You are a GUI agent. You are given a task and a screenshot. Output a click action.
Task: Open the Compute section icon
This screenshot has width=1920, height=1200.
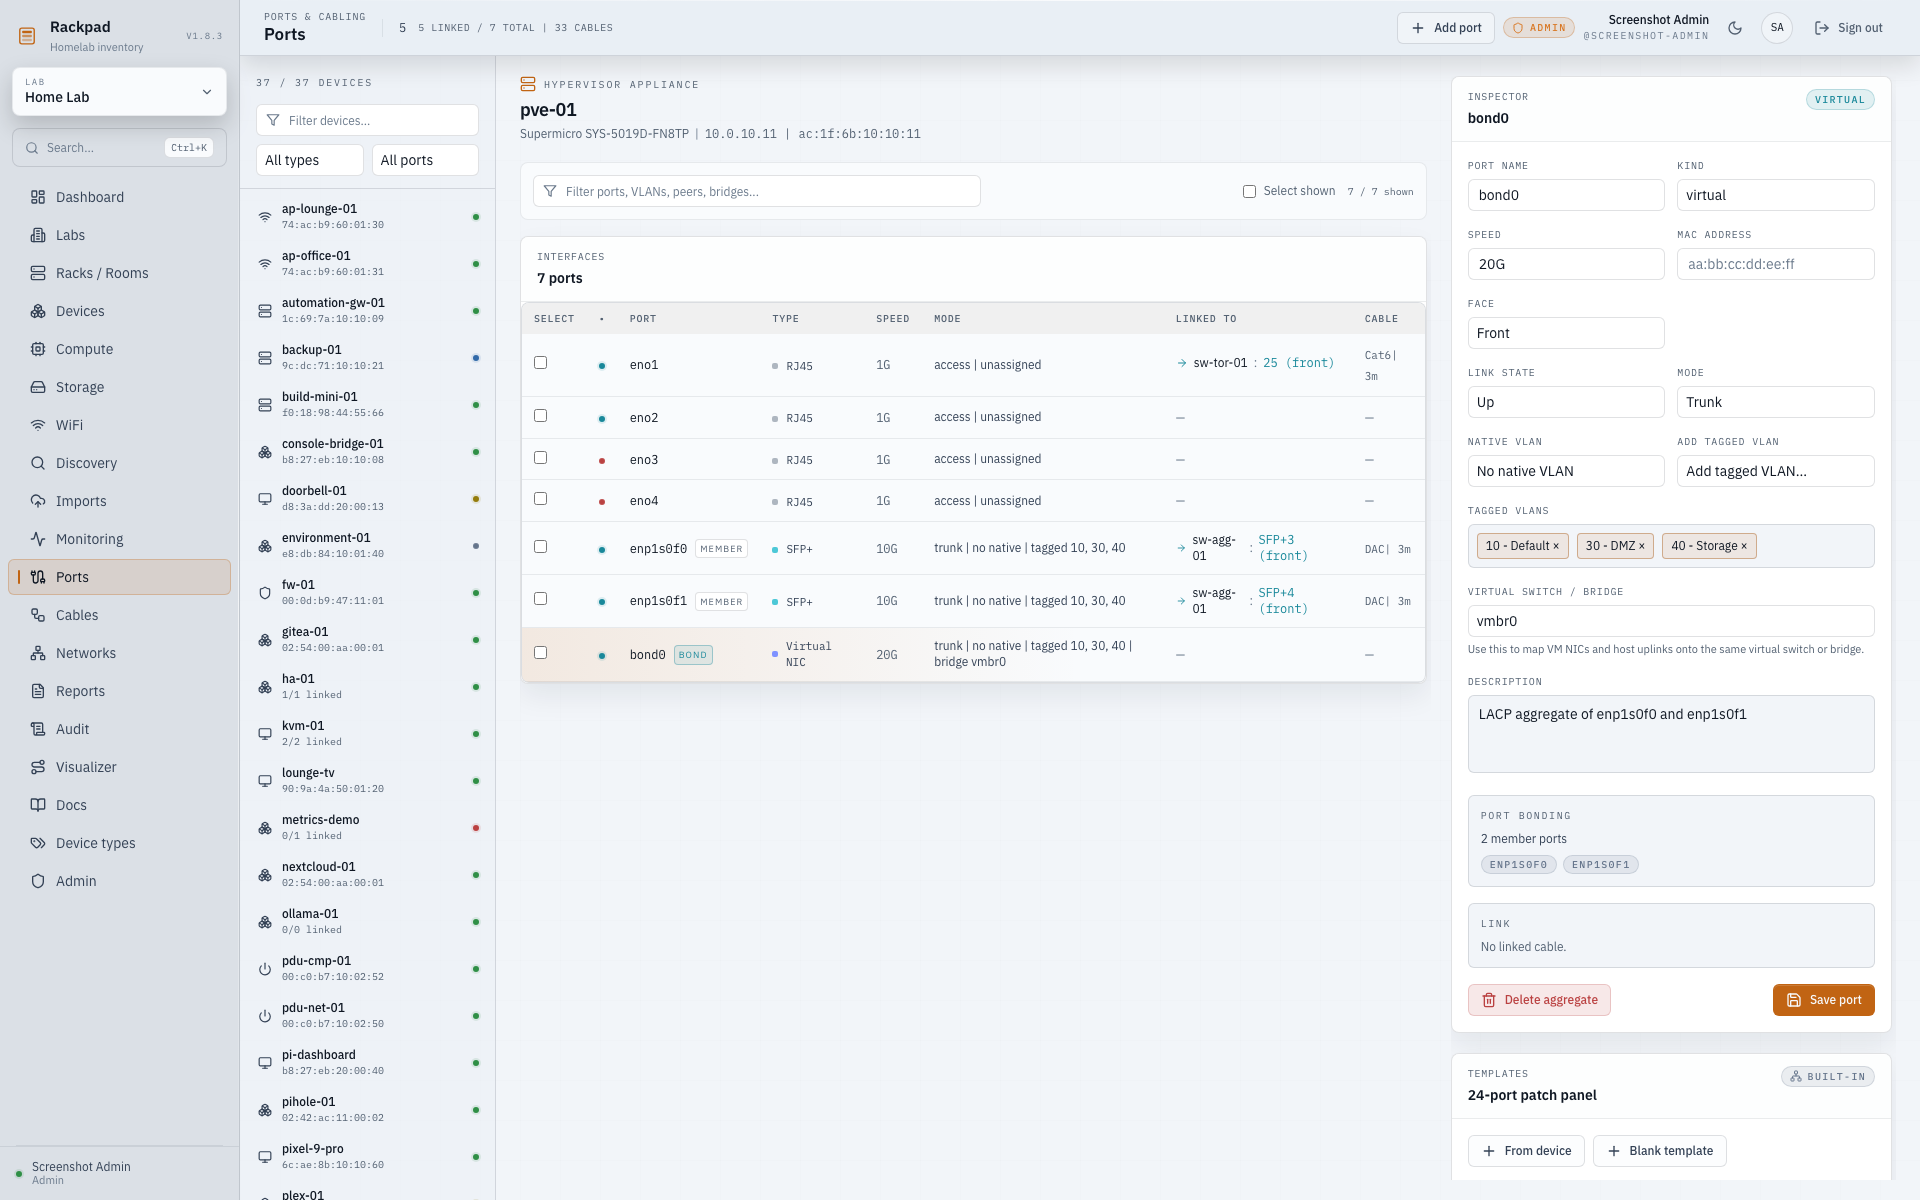coord(38,349)
